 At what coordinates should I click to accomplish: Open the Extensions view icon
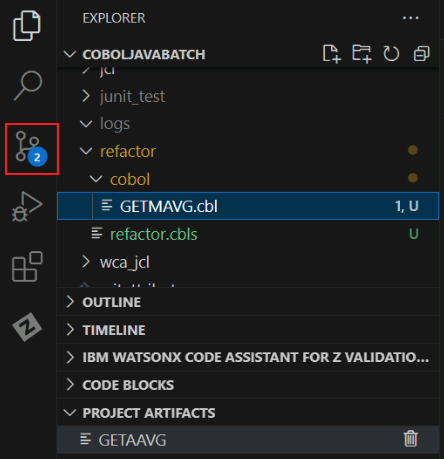pos(27,267)
